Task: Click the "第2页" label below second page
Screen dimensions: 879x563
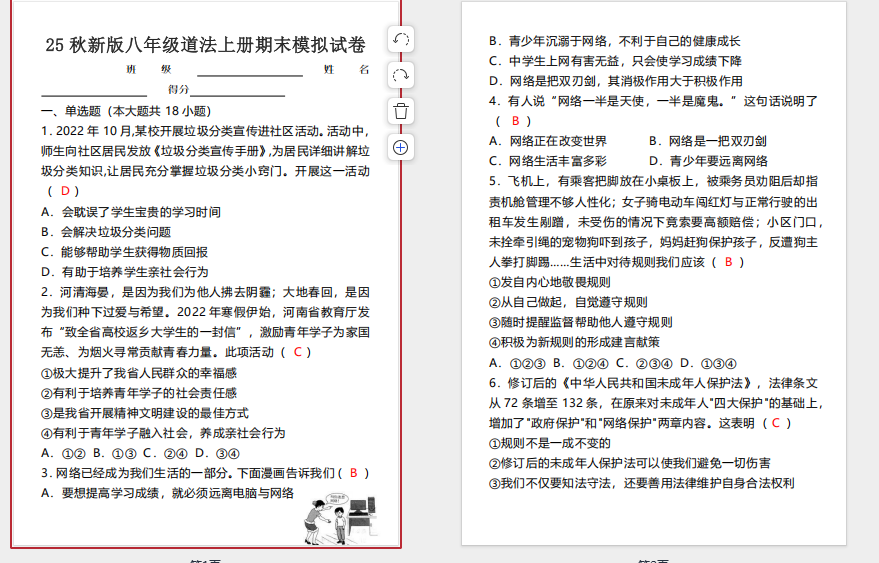Action: tap(653, 560)
